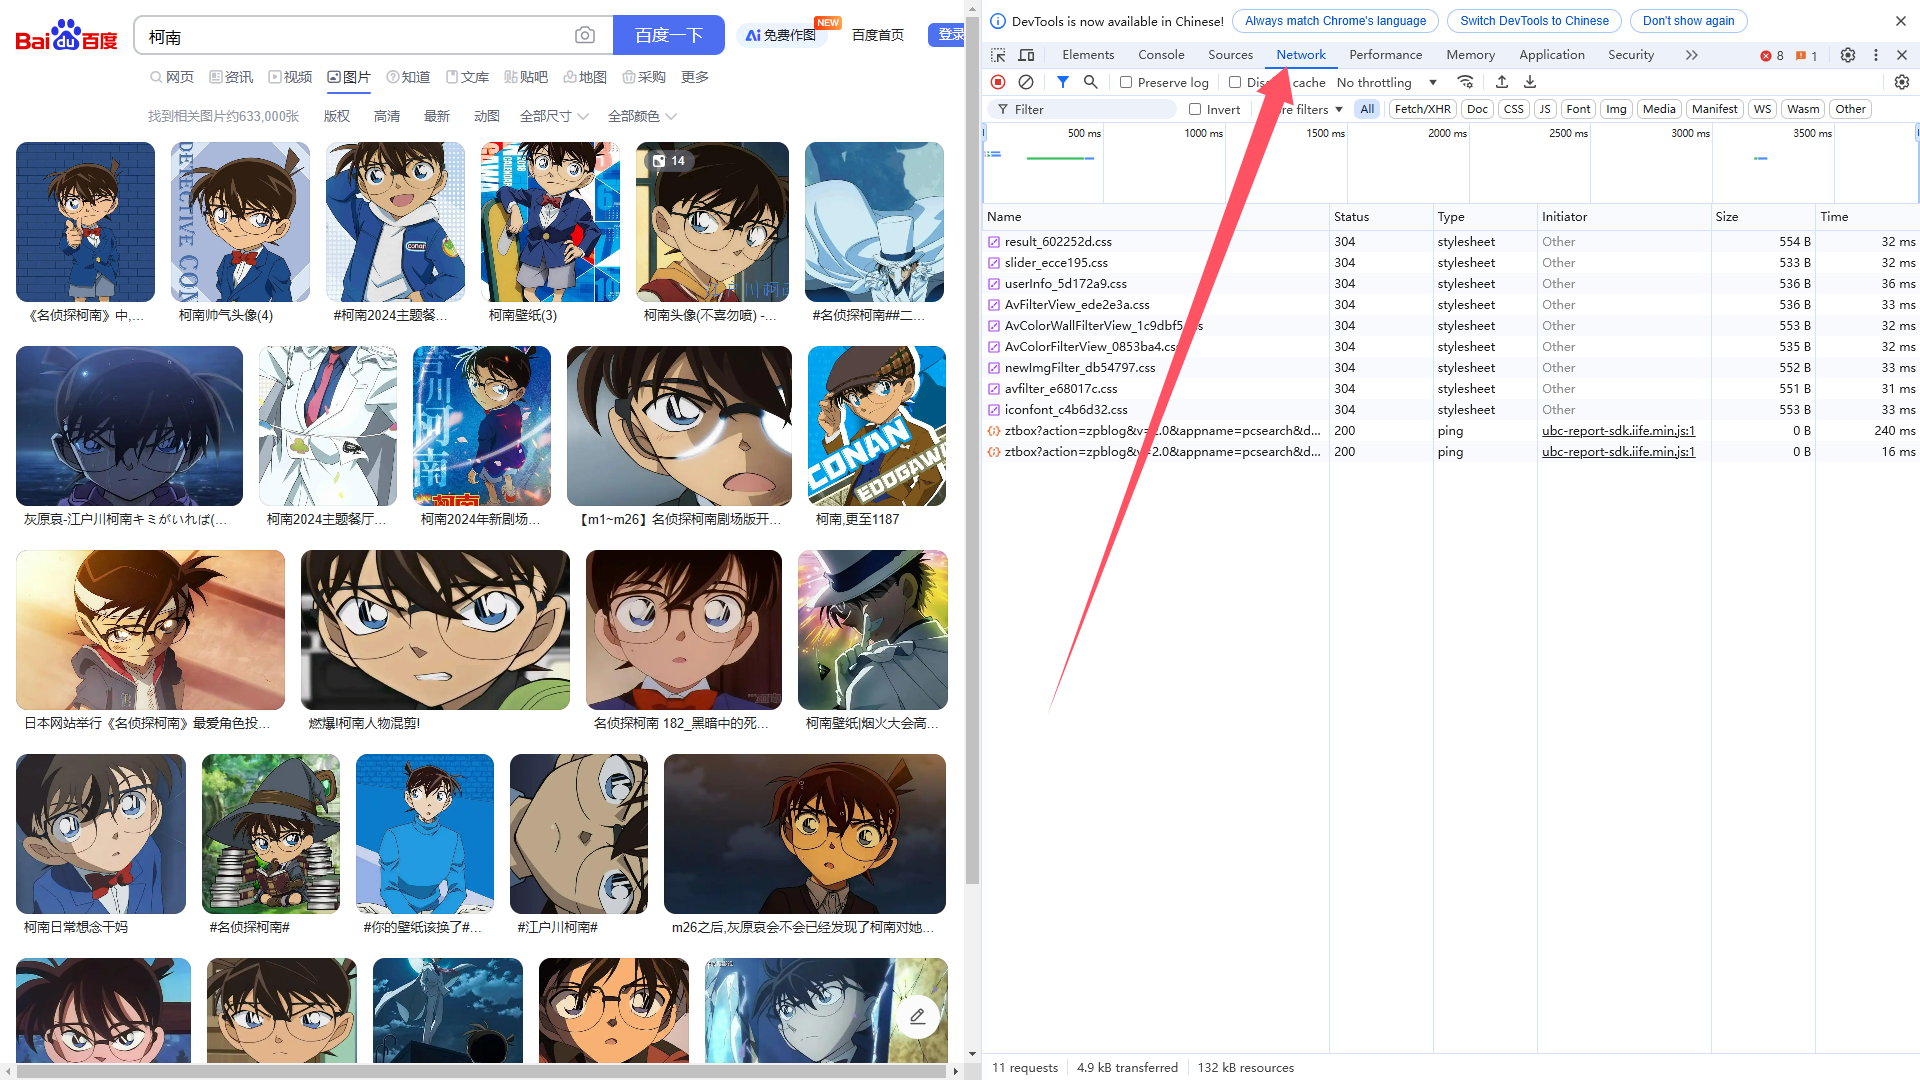The width and height of the screenshot is (1920, 1080).
Task: Click the AI 免费作图 icon button
Action: [781, 35]
